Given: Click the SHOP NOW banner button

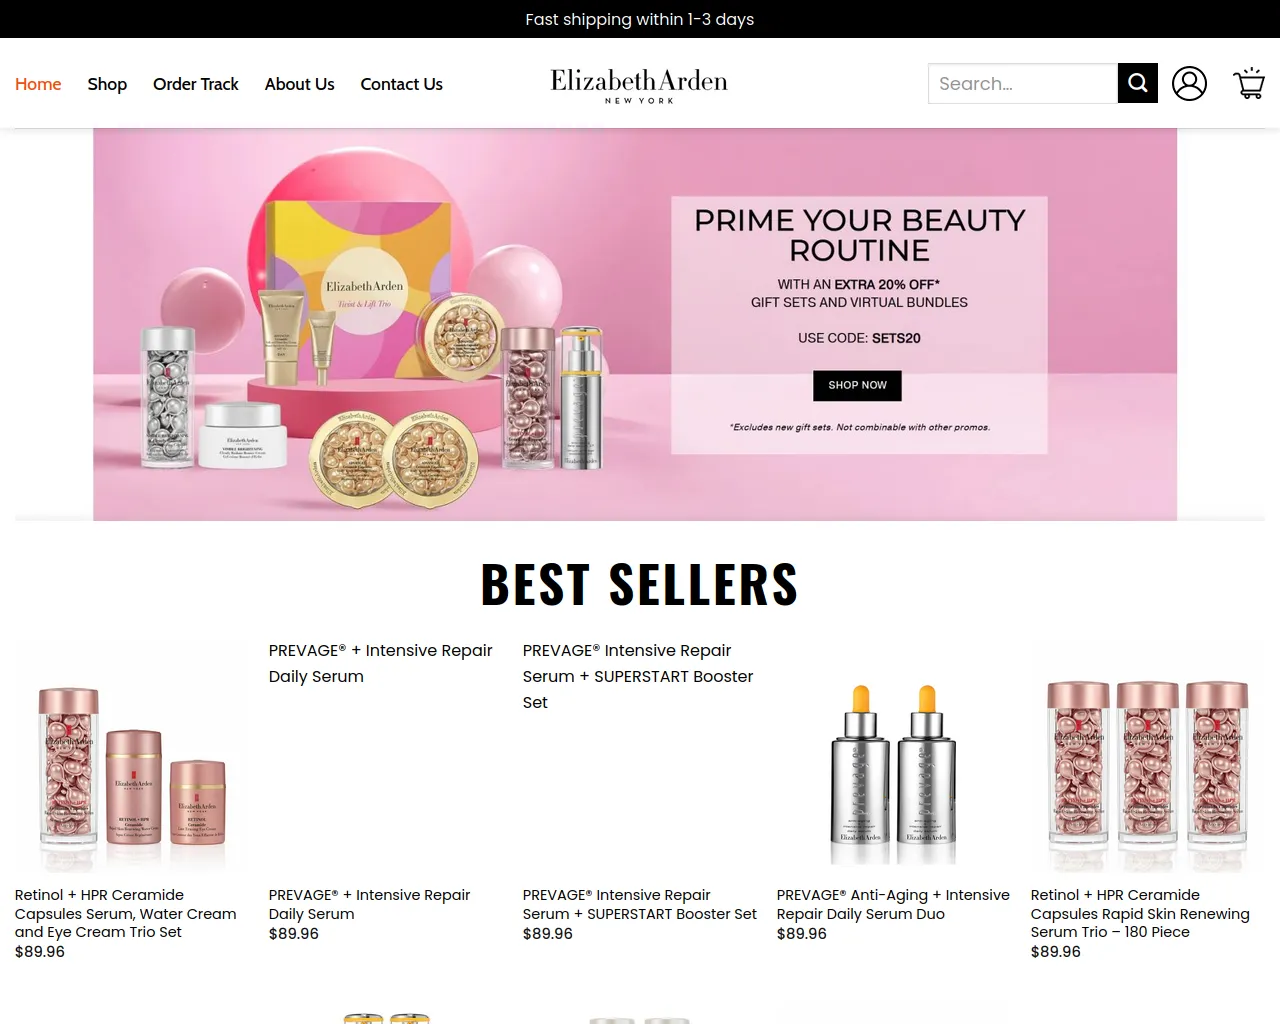Looking at the screenshot, I should pyautogui.click(x=857, y=385).
